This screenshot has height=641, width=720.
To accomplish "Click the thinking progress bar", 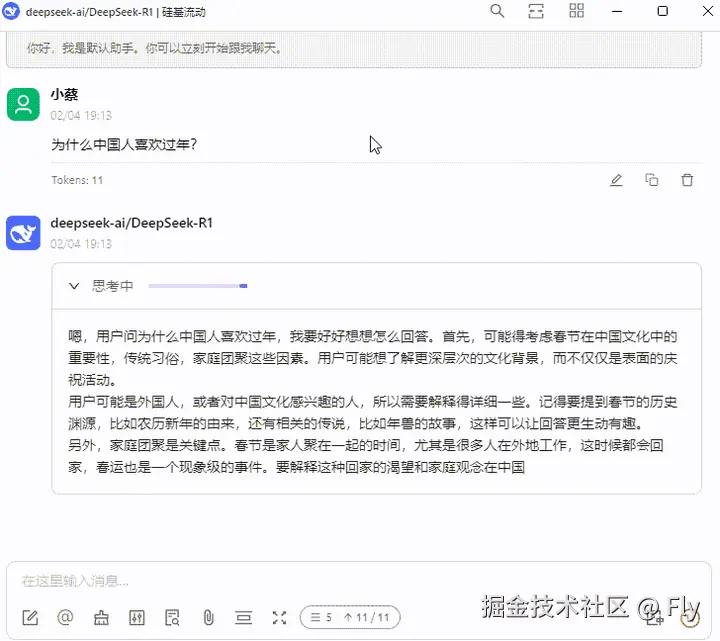I will (197, 286).
